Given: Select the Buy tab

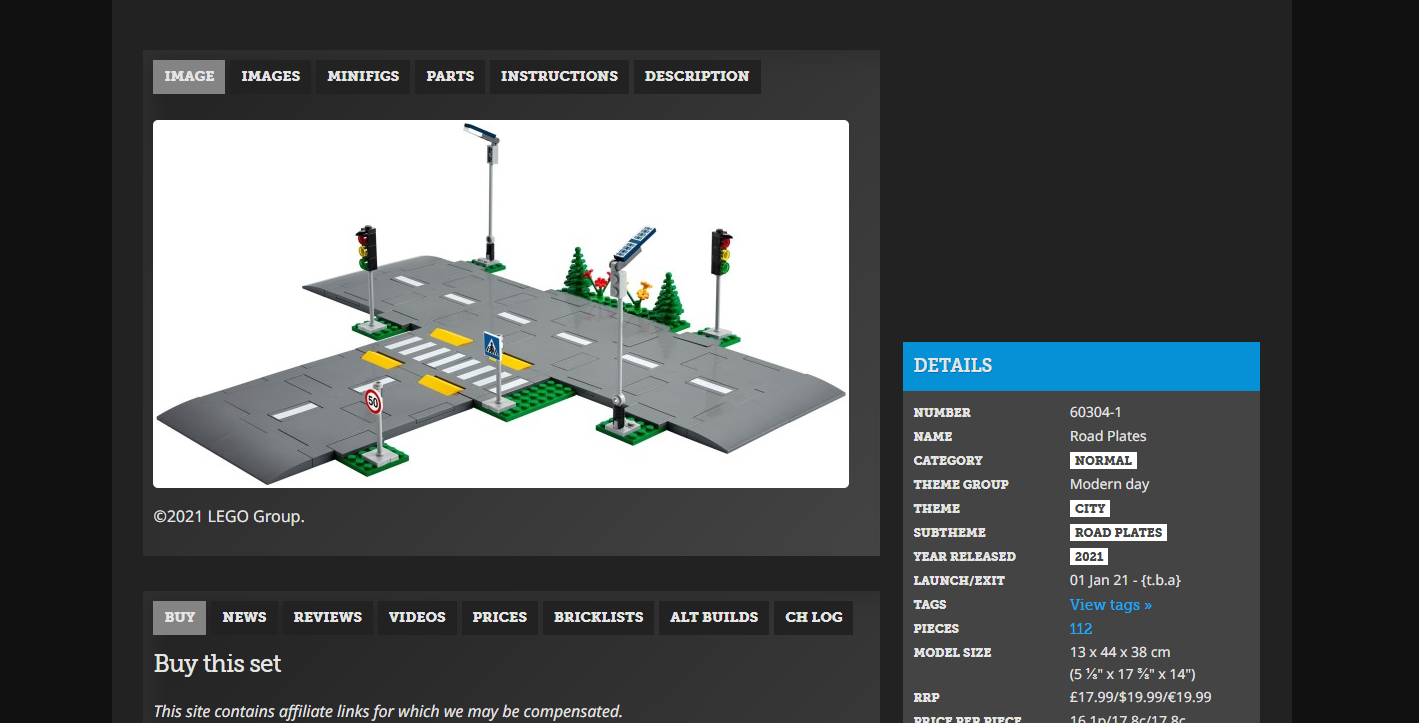Looking at the screenshot, I should (x=180, y=618).
